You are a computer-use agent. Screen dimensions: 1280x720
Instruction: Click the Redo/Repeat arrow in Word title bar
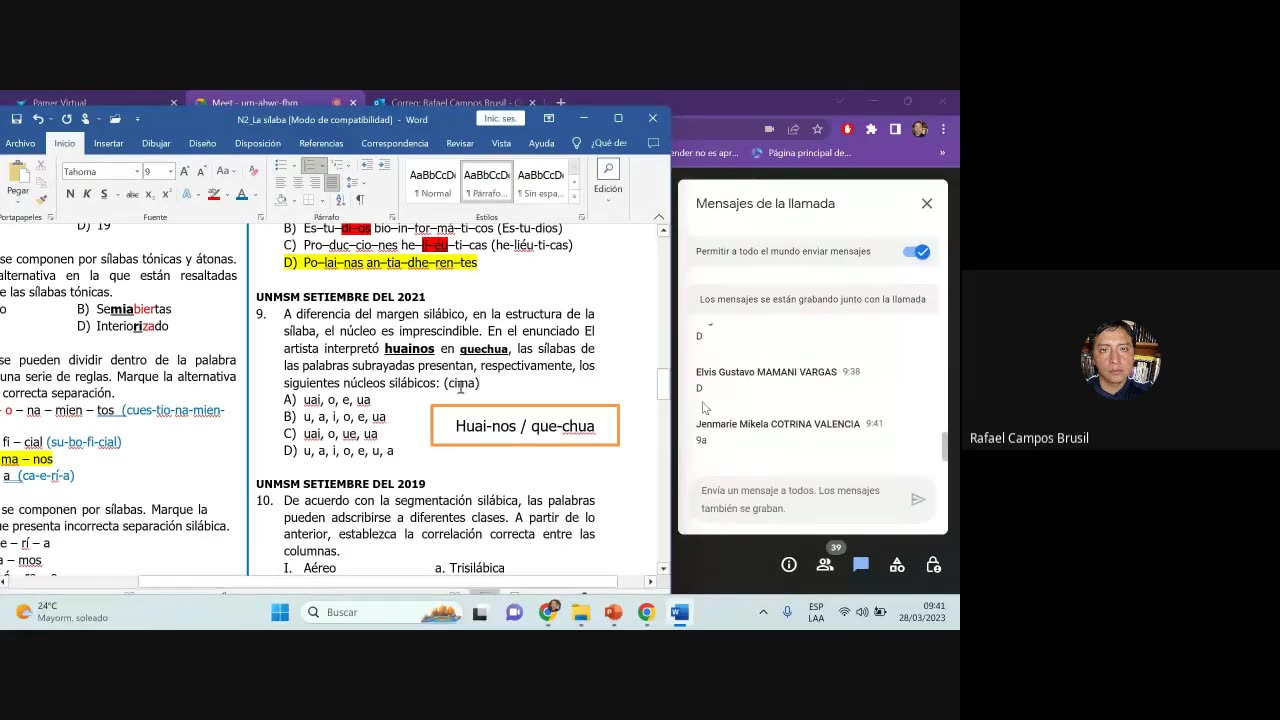click(x=66, y=119)
